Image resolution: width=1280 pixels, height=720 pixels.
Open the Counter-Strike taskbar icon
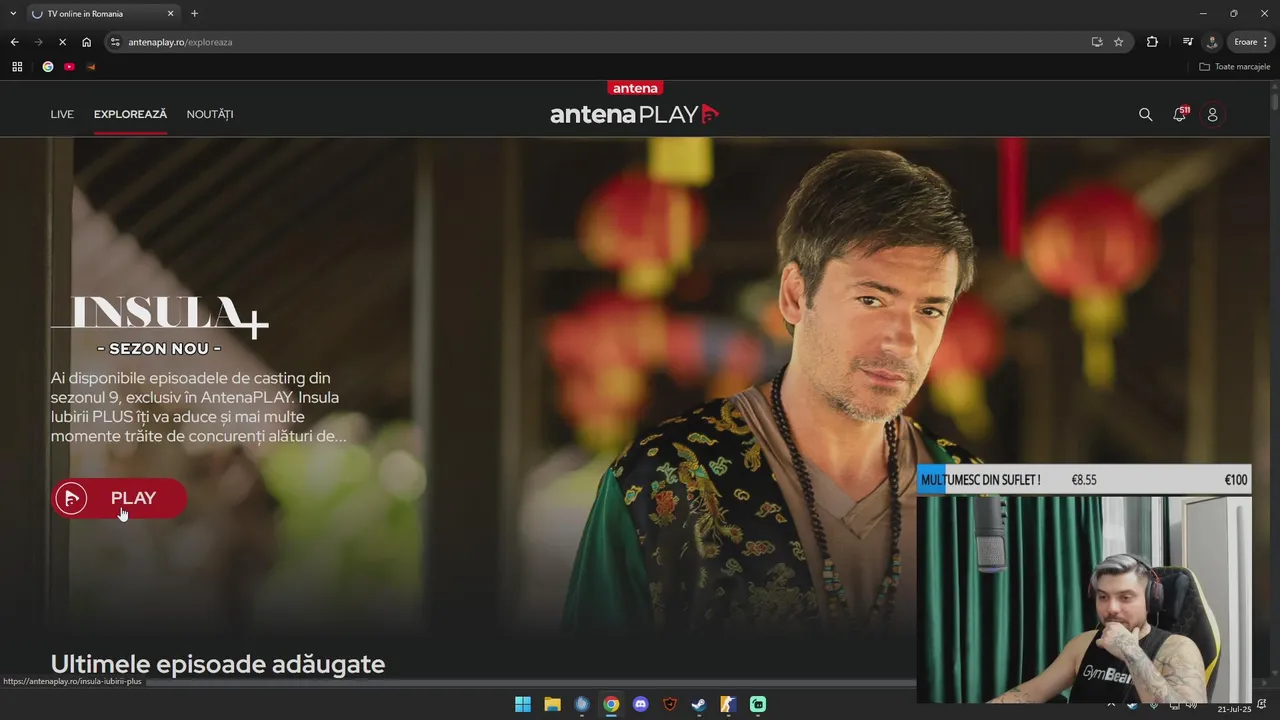[x=728, y=704]
